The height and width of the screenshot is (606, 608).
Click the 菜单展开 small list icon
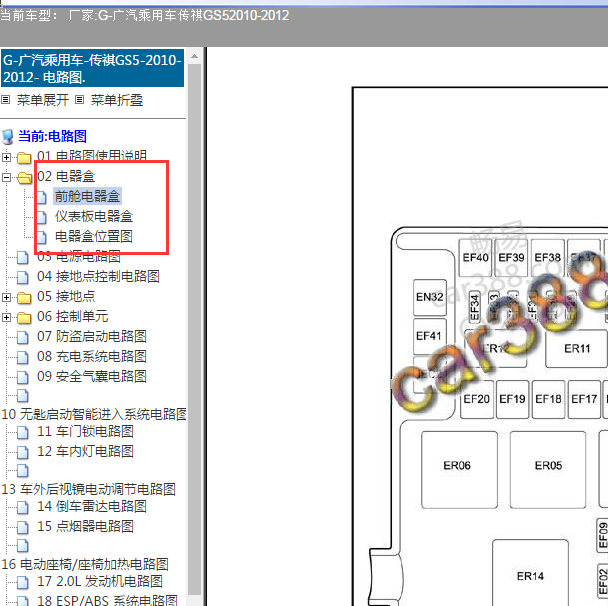click(x=5, y=100)
